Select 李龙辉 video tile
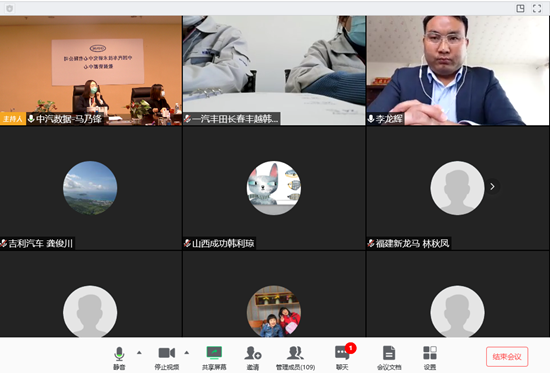This screenshot has height=373, width=550. (458, 70)
